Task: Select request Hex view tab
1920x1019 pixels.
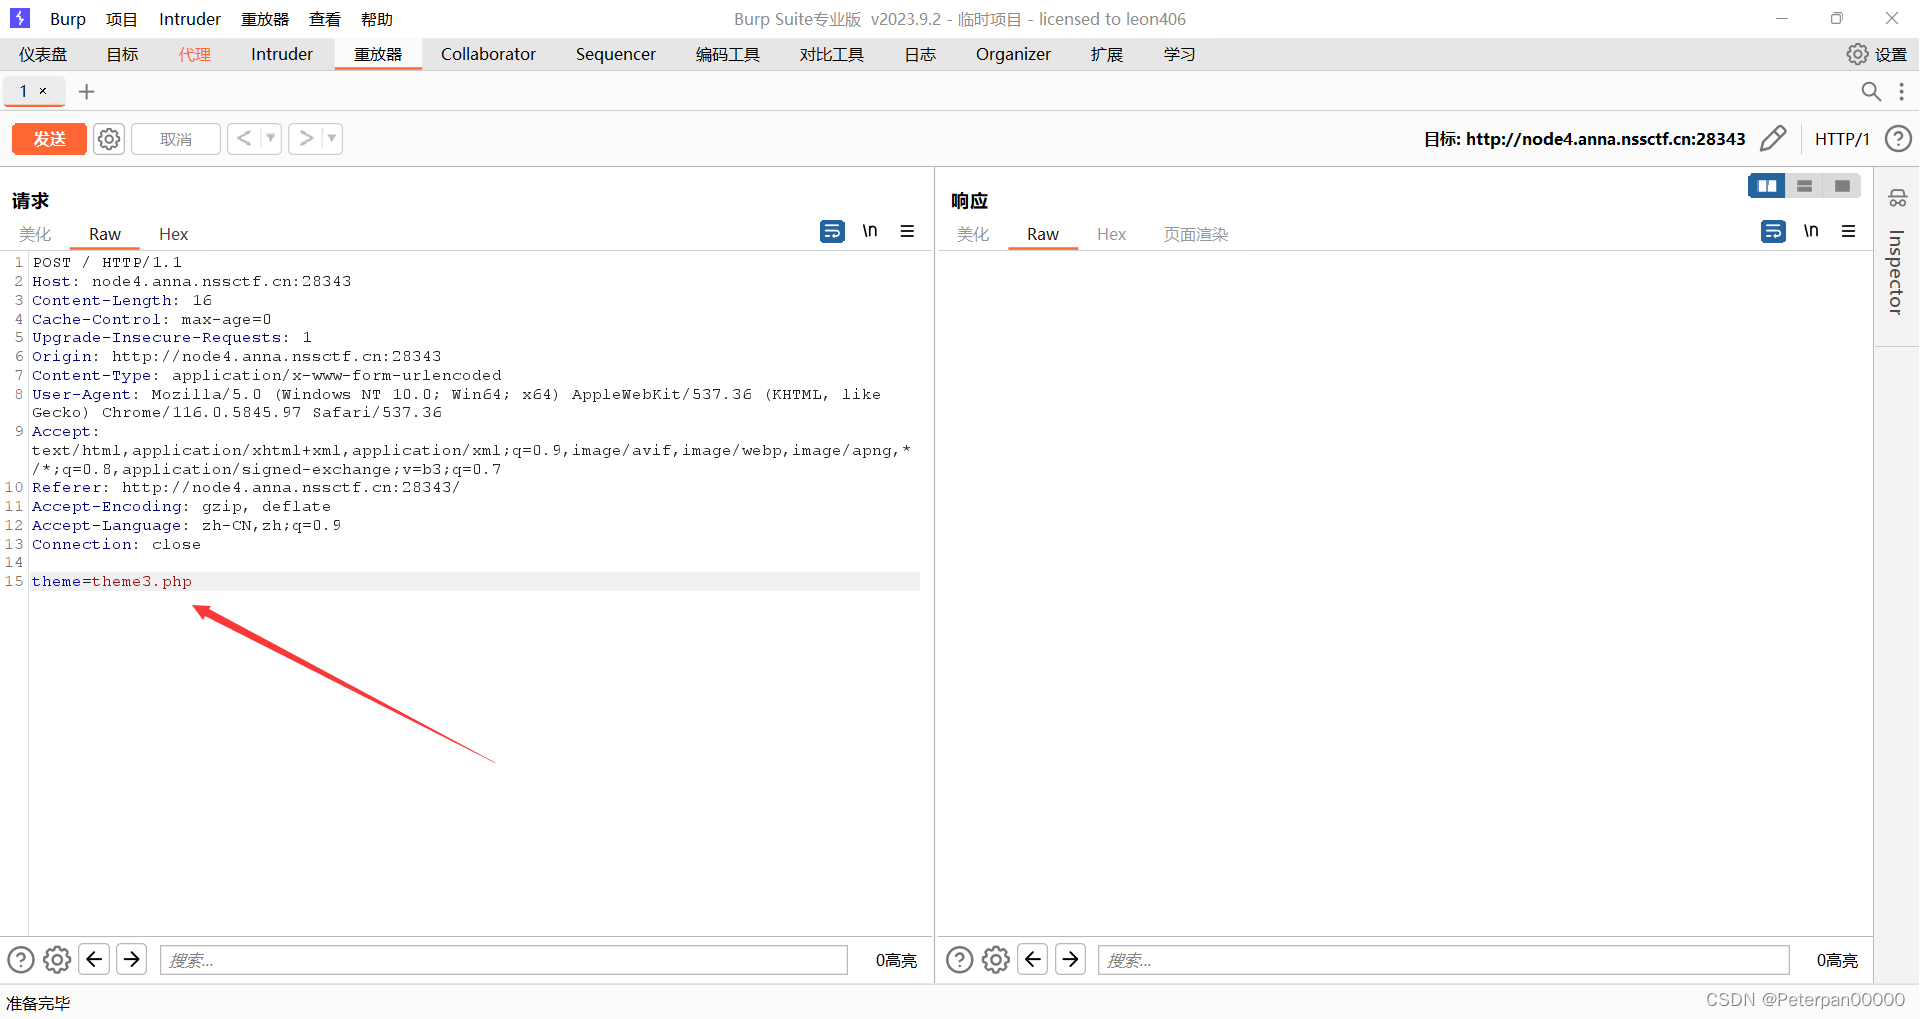Action: pos(173,234)
